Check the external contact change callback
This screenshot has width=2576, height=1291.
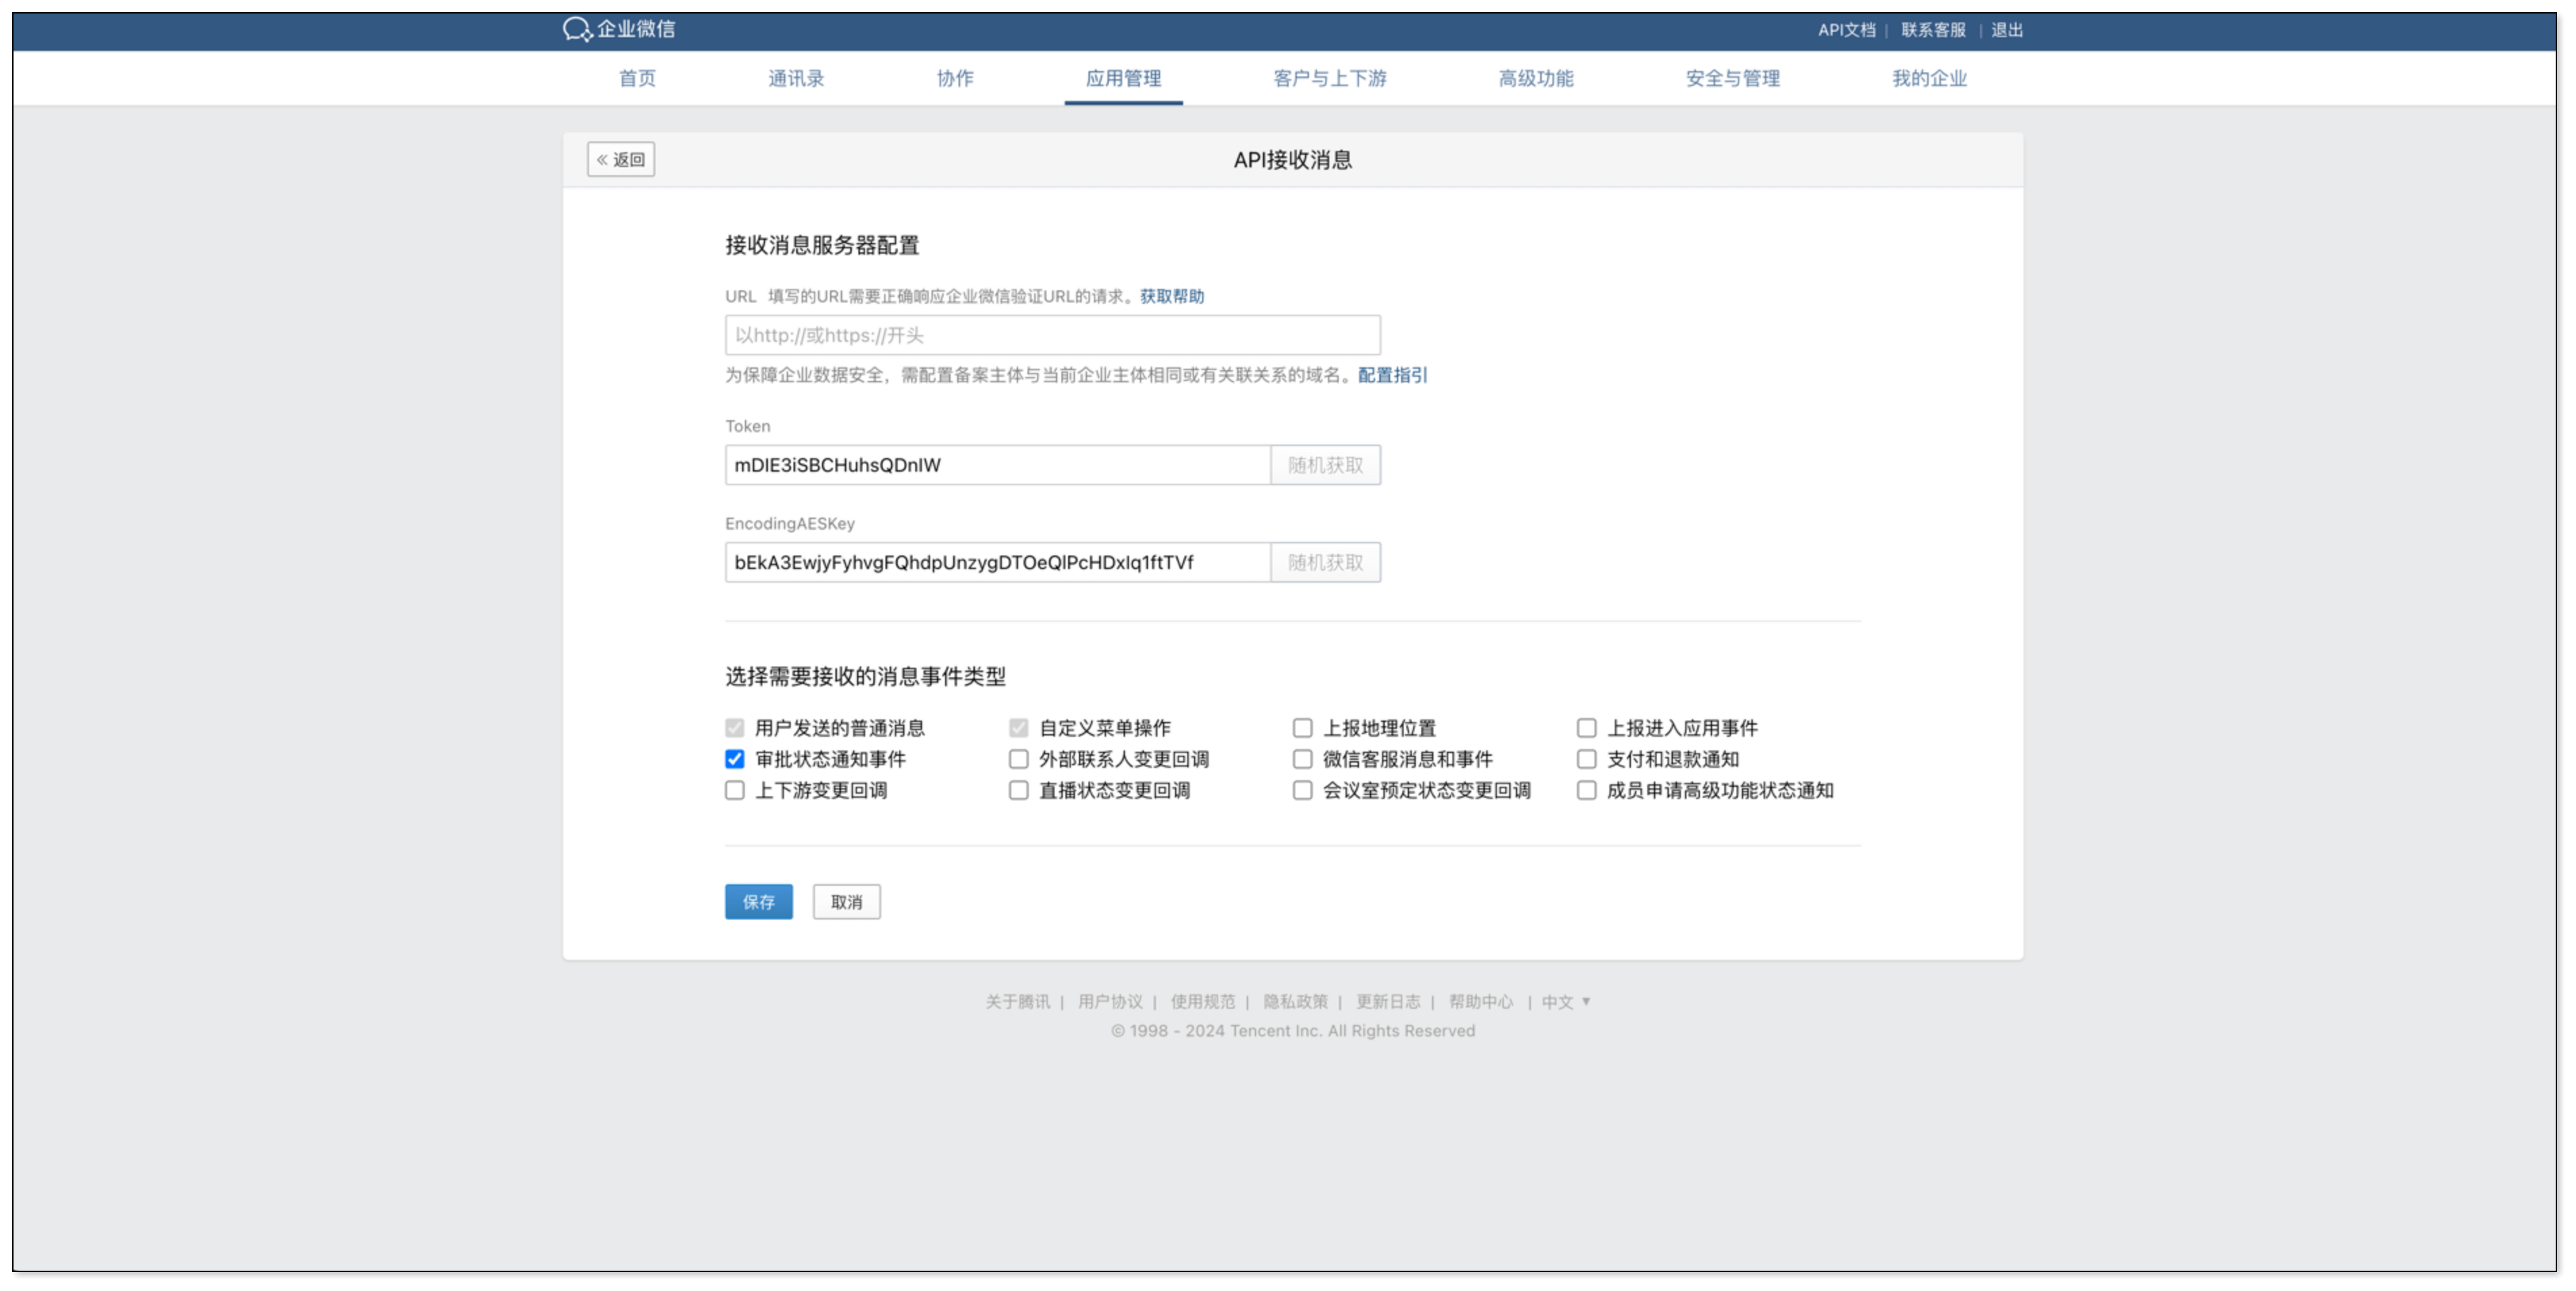(x=1018, y=759)
